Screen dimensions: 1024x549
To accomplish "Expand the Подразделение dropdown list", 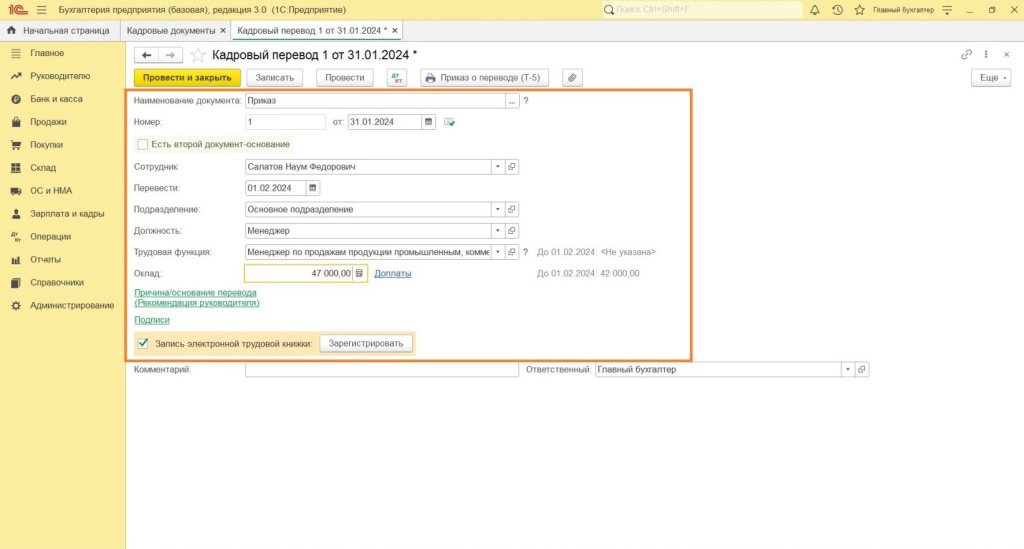I will point(497,209).
